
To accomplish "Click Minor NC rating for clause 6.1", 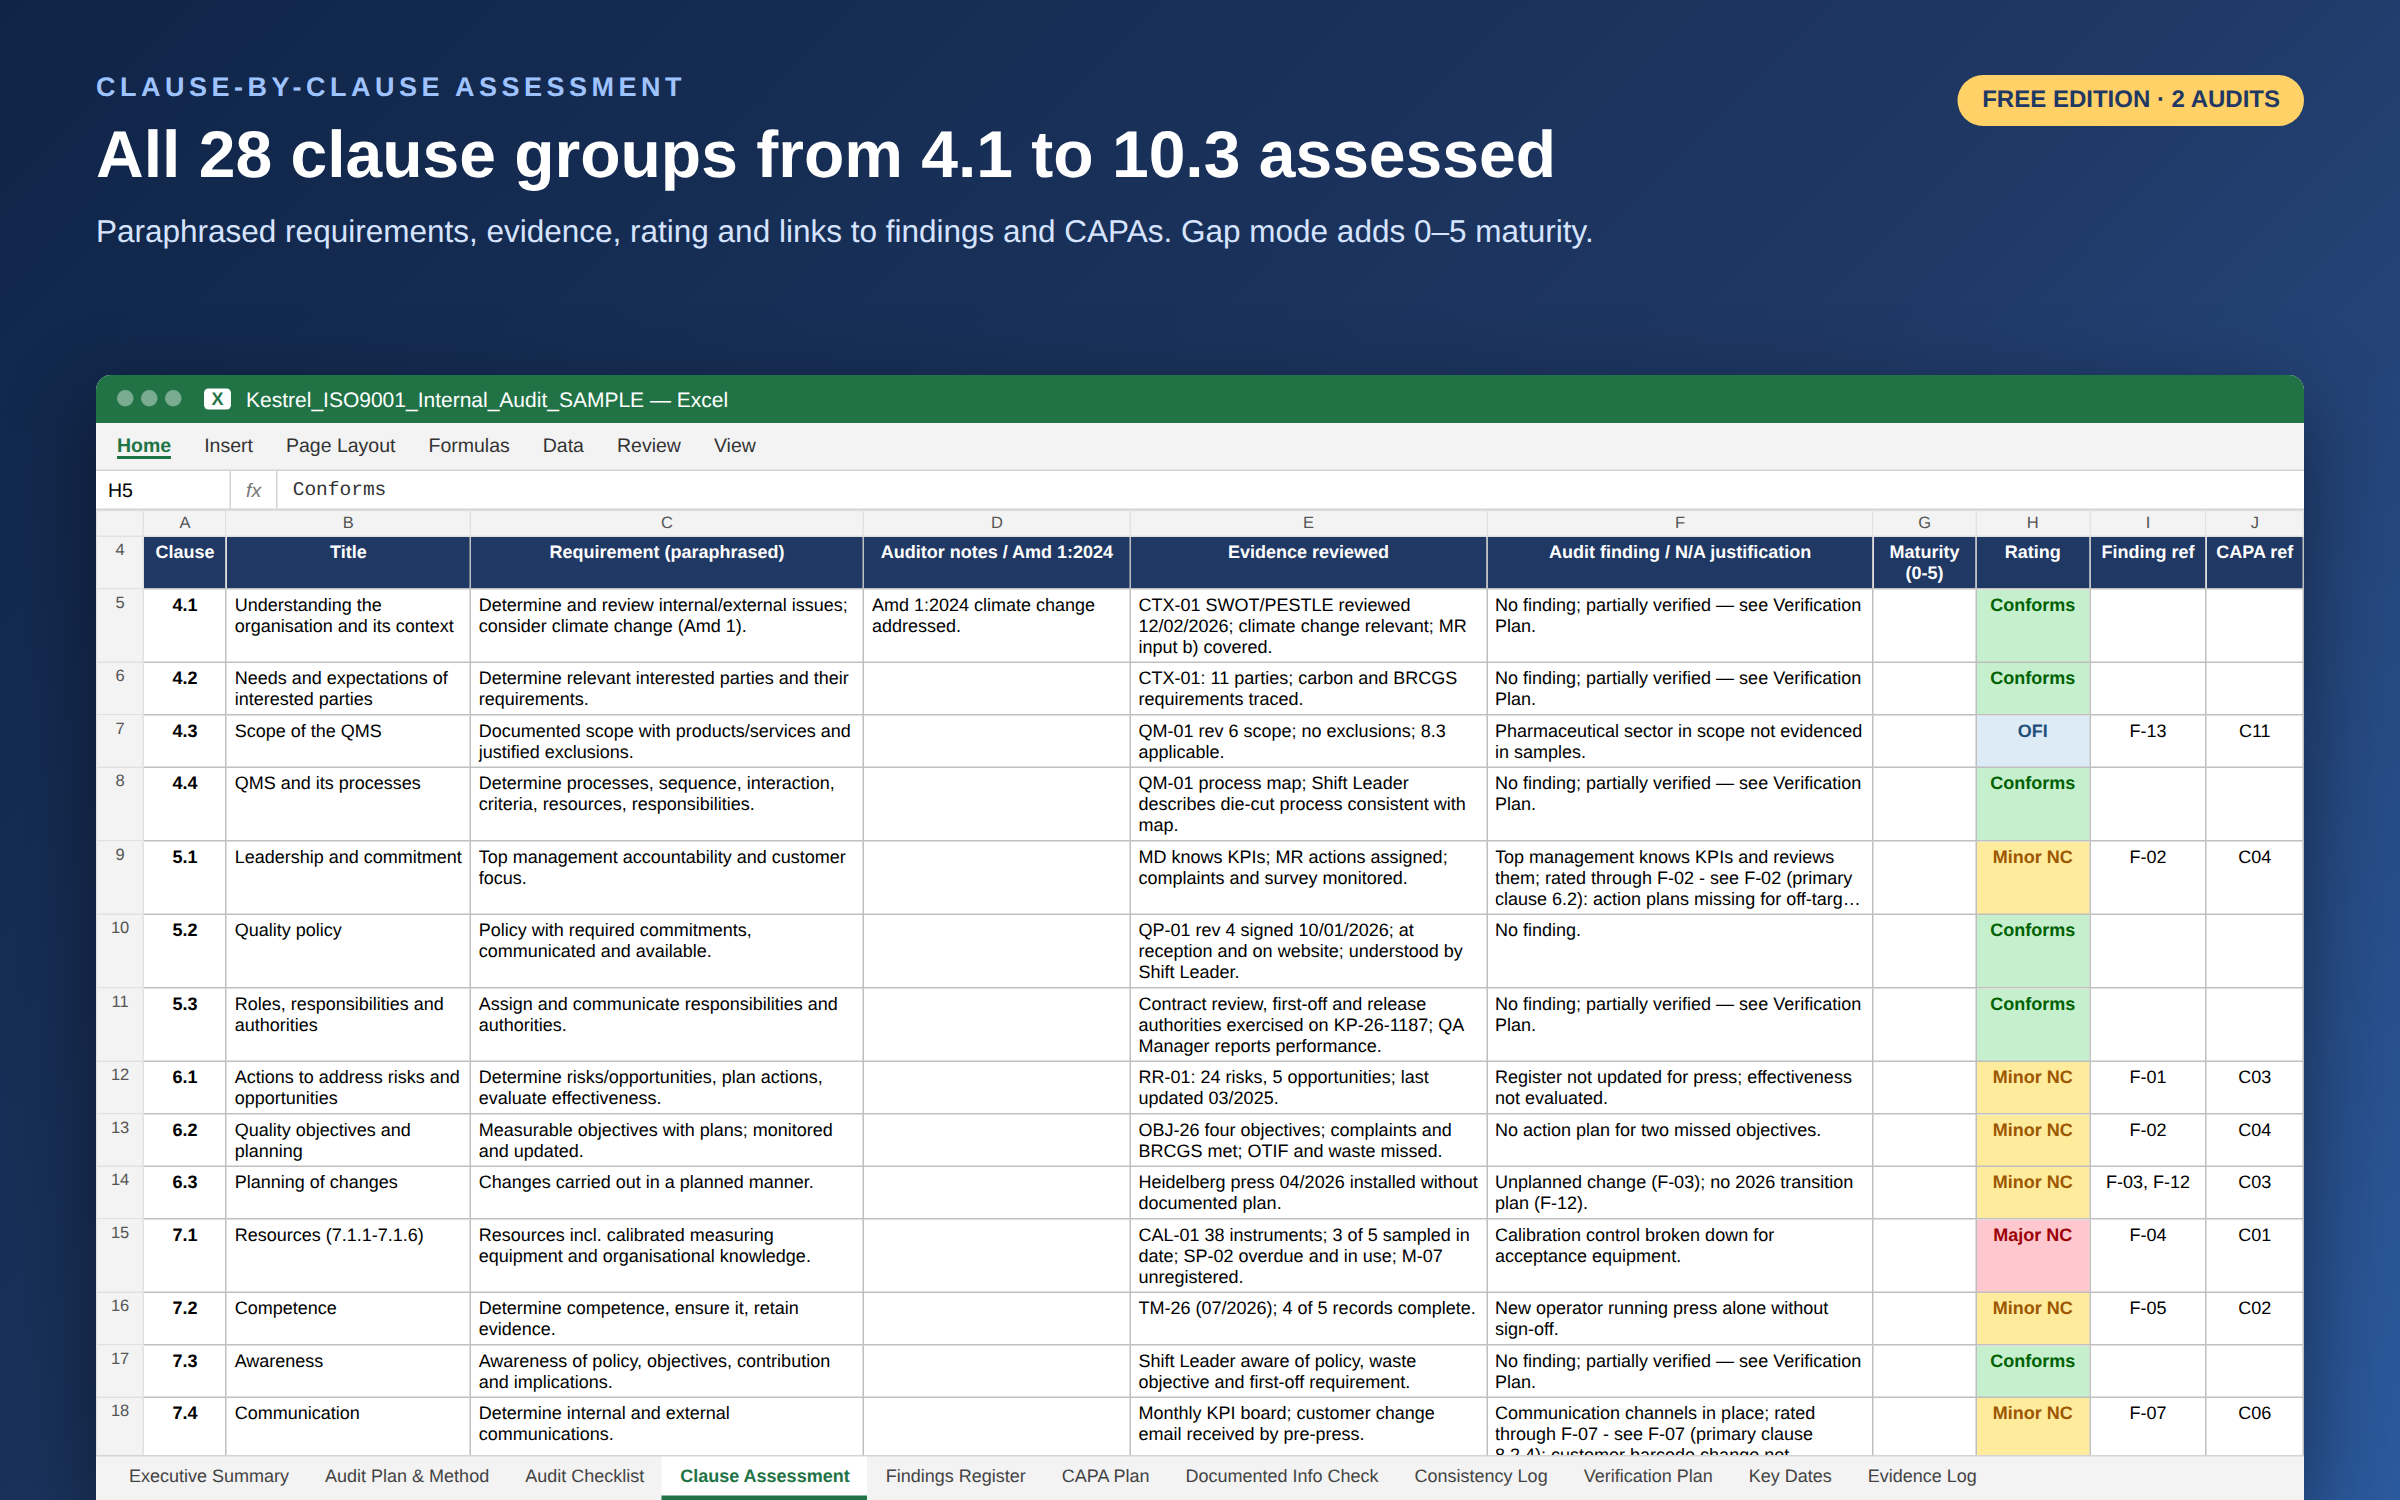I will coord(2032,1087).
